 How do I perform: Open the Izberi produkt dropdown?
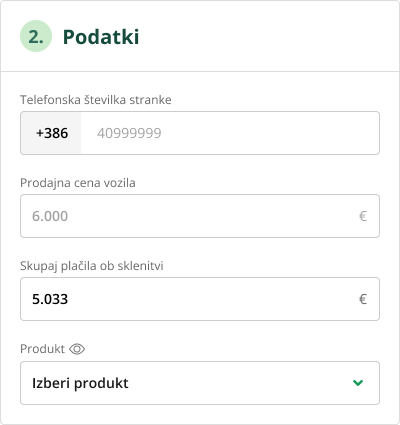tap(200, 383)
